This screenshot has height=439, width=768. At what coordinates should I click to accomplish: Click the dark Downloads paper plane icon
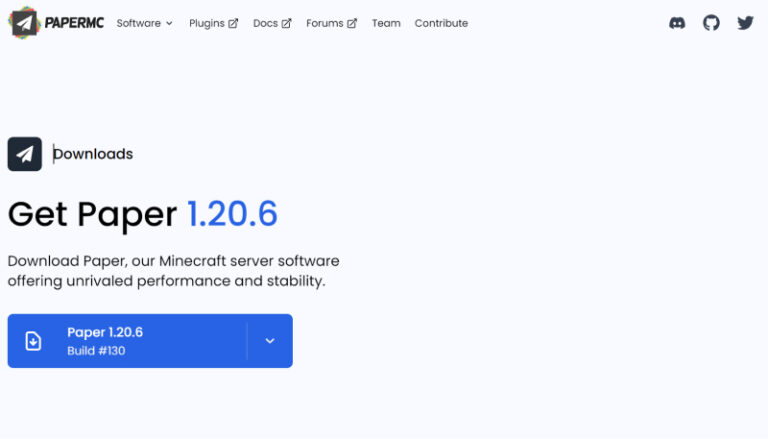coord(25,154)
